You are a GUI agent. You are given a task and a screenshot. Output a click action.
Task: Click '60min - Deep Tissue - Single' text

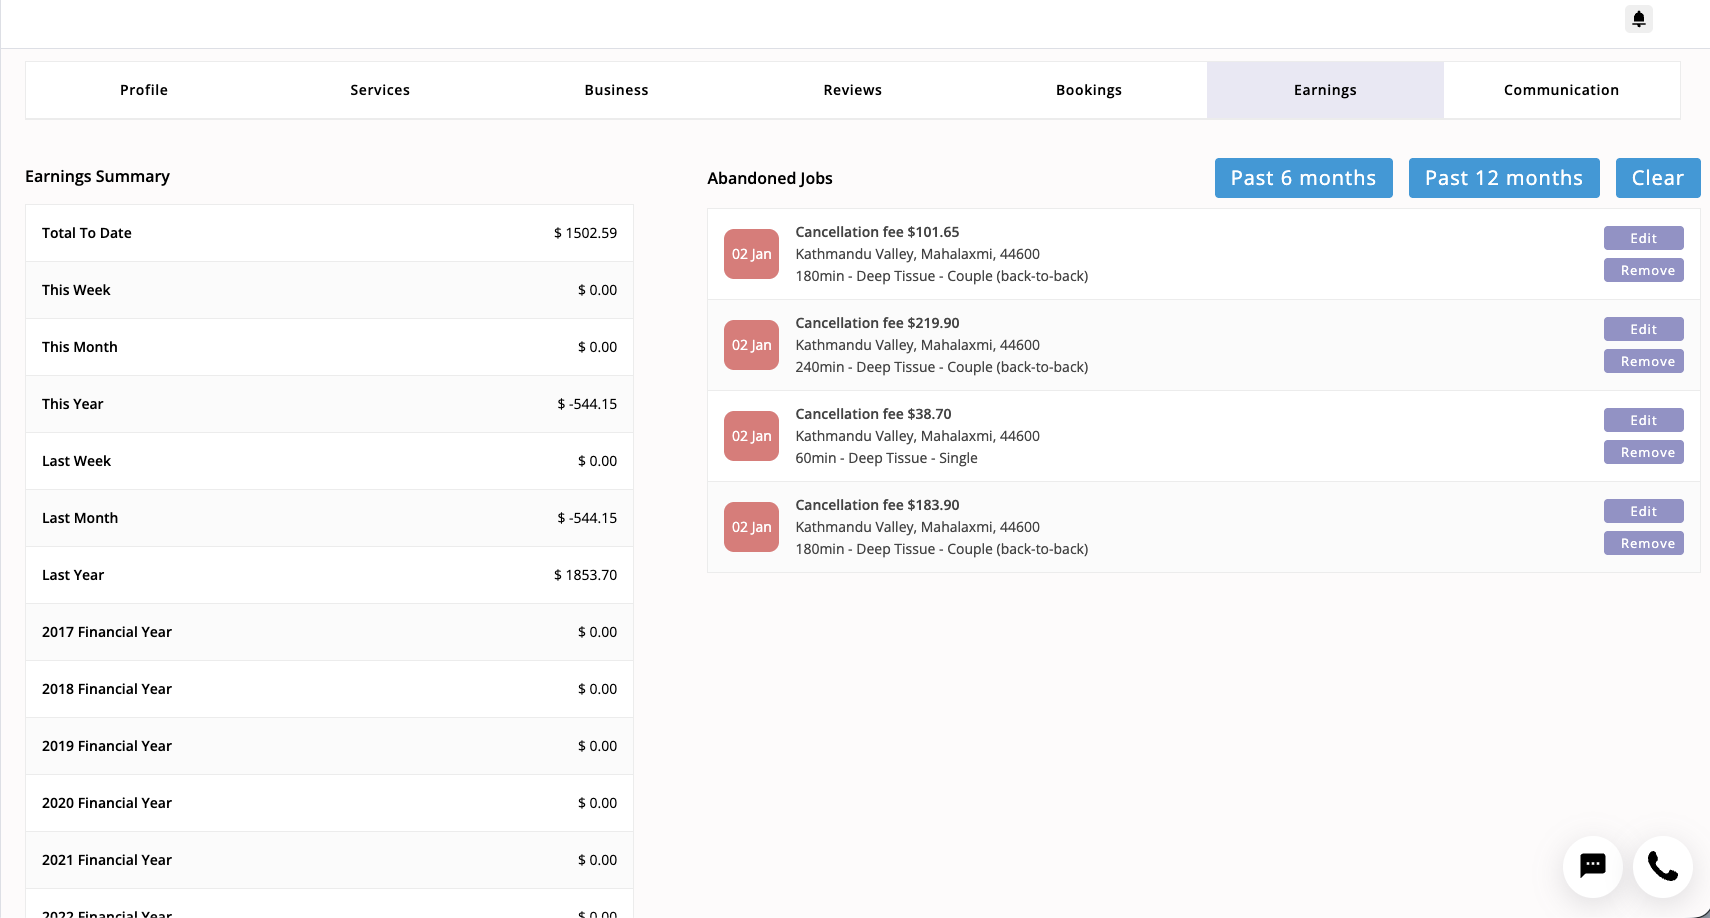tap(887, 458)
